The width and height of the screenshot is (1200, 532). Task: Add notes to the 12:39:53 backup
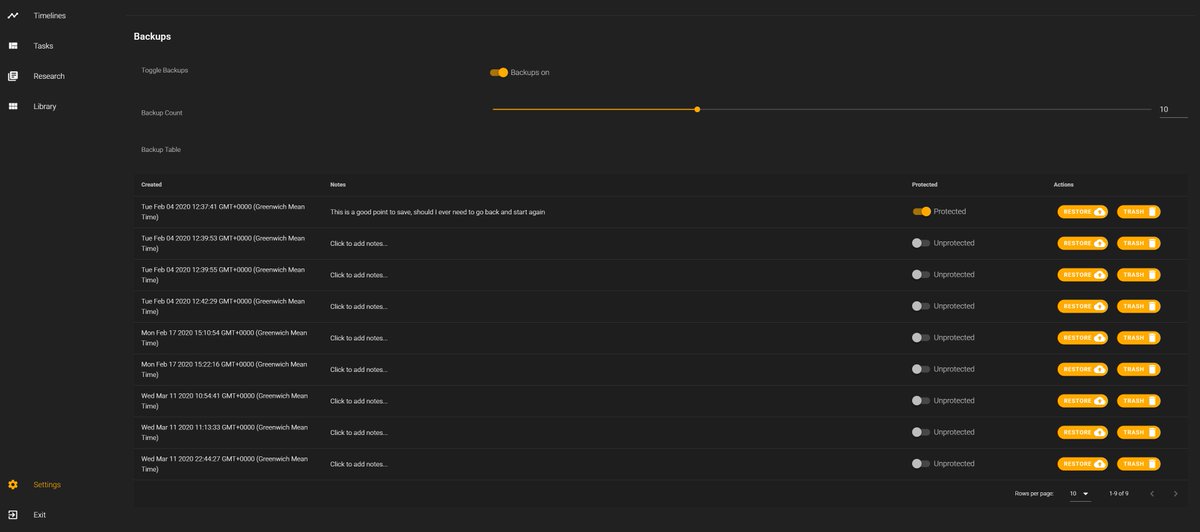tap(359, 243)
